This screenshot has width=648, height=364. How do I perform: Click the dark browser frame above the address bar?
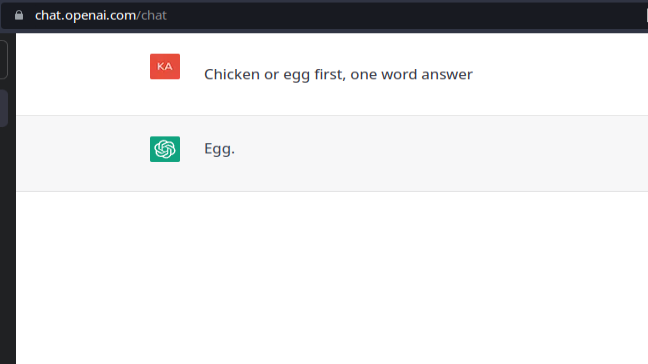(324, 1)
